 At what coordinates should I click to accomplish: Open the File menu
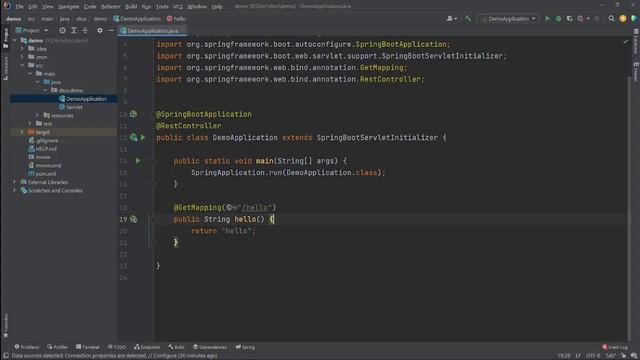(19, 7)
